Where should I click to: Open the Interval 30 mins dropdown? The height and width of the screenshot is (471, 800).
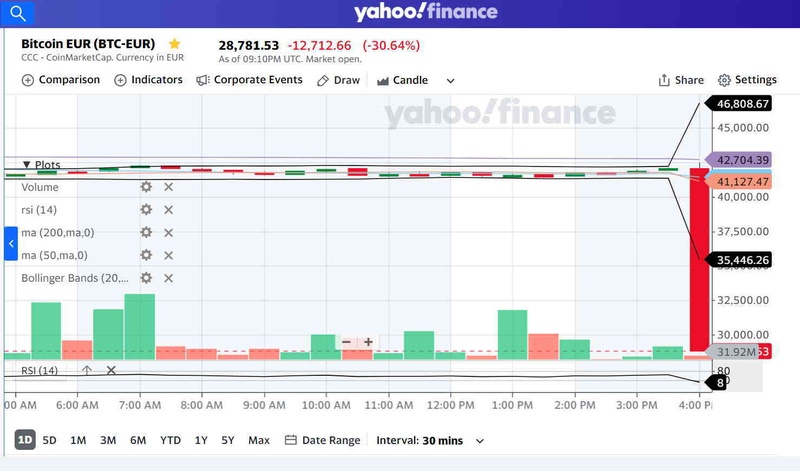click(x=430, y=440)
